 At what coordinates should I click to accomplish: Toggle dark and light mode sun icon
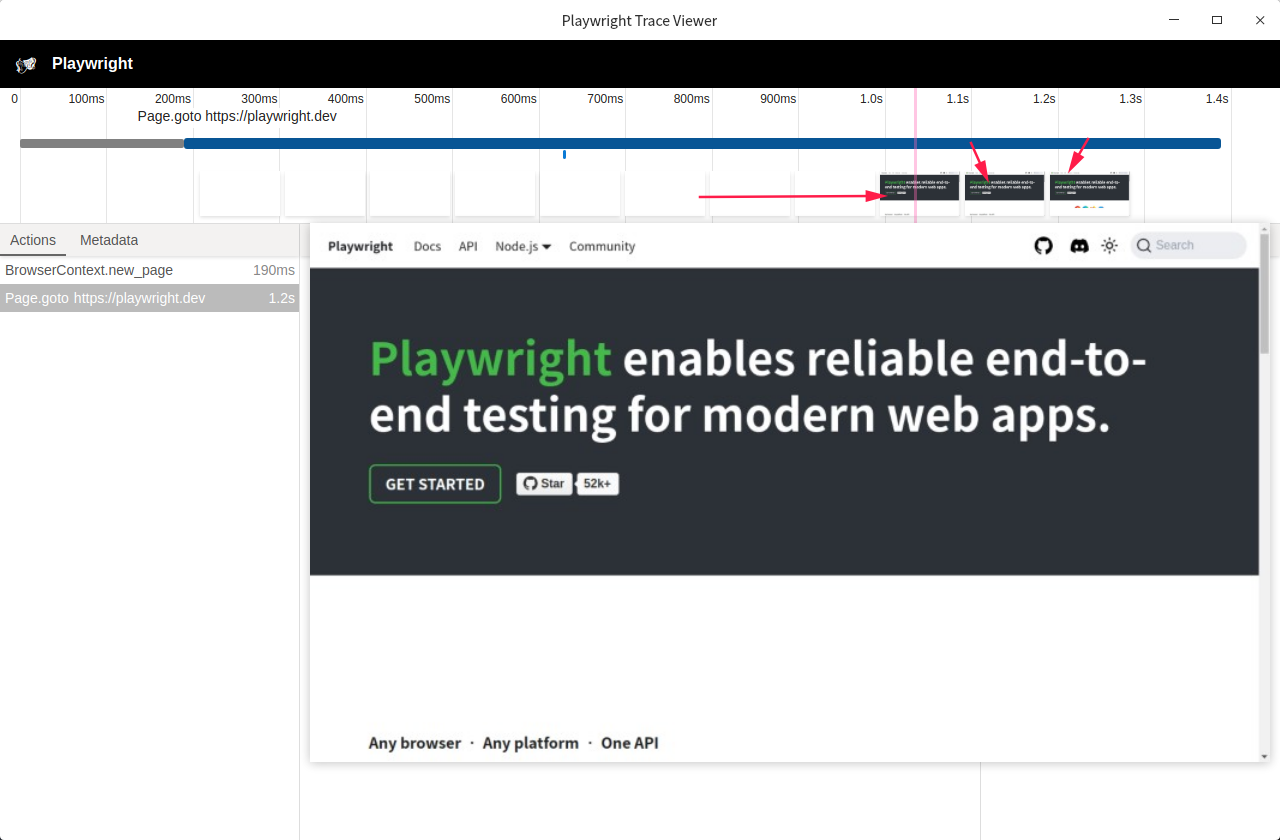1109,246
